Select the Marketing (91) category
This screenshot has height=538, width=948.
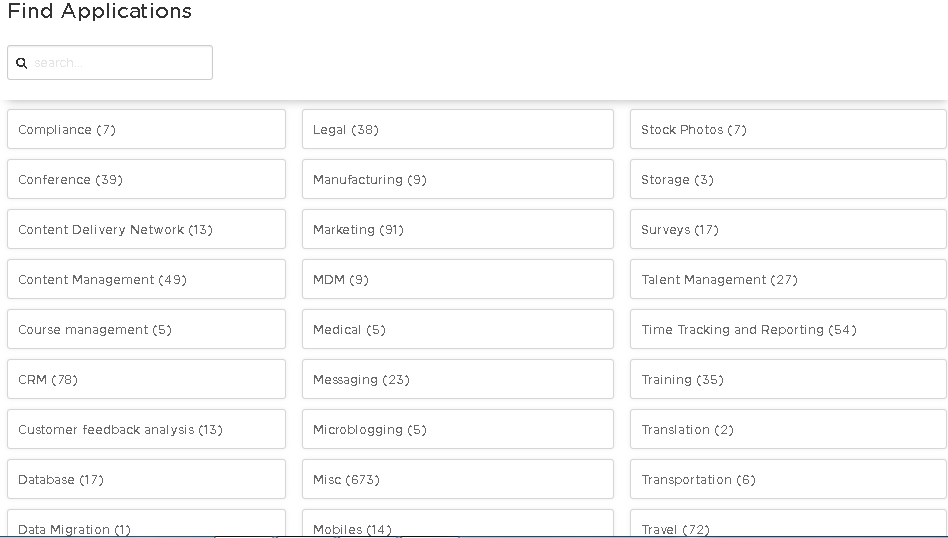point(457,230)
